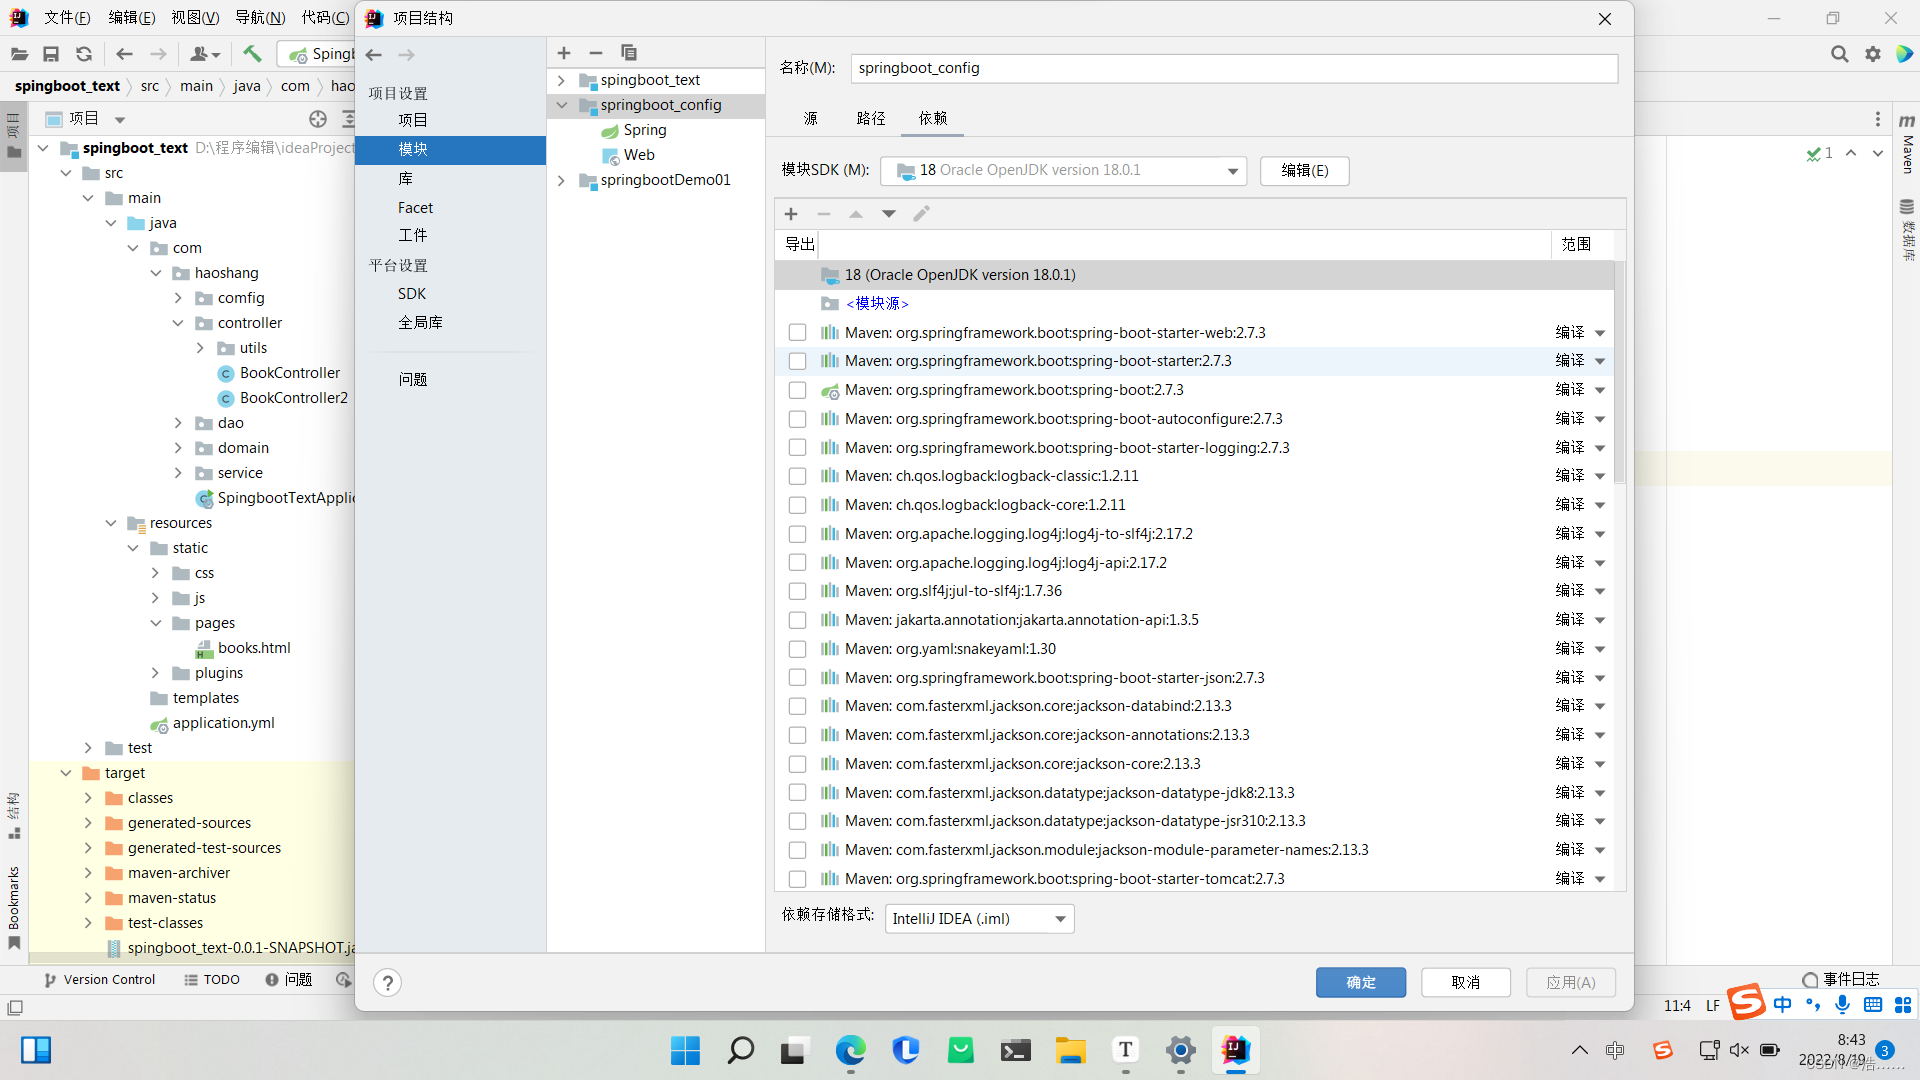Check export for logback-classic dependency
1920x1080 pixels.
797,476
